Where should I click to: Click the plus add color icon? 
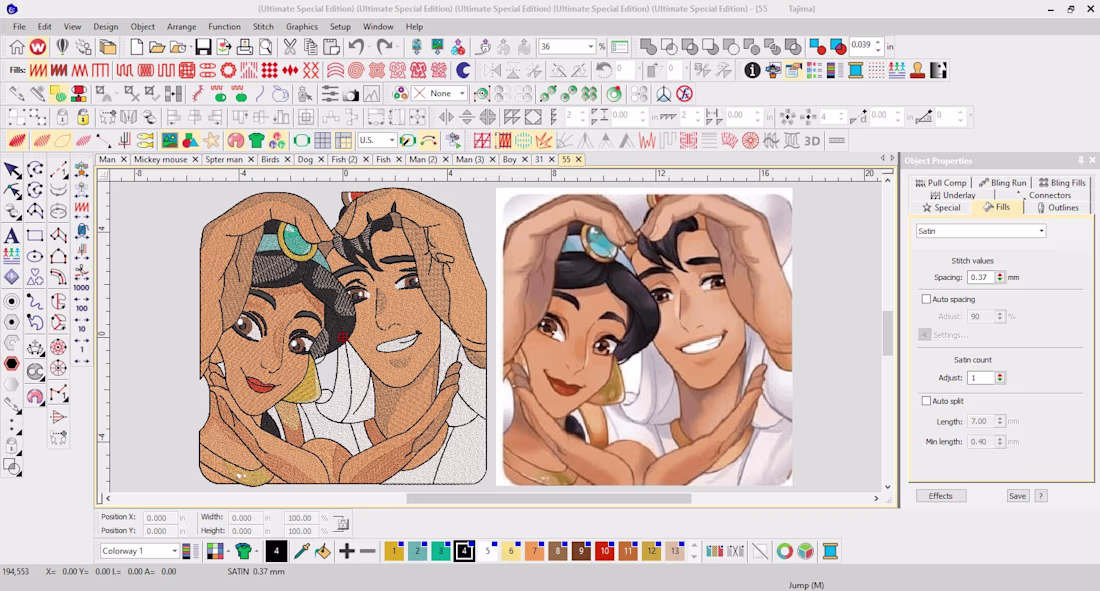coord(346,551)
